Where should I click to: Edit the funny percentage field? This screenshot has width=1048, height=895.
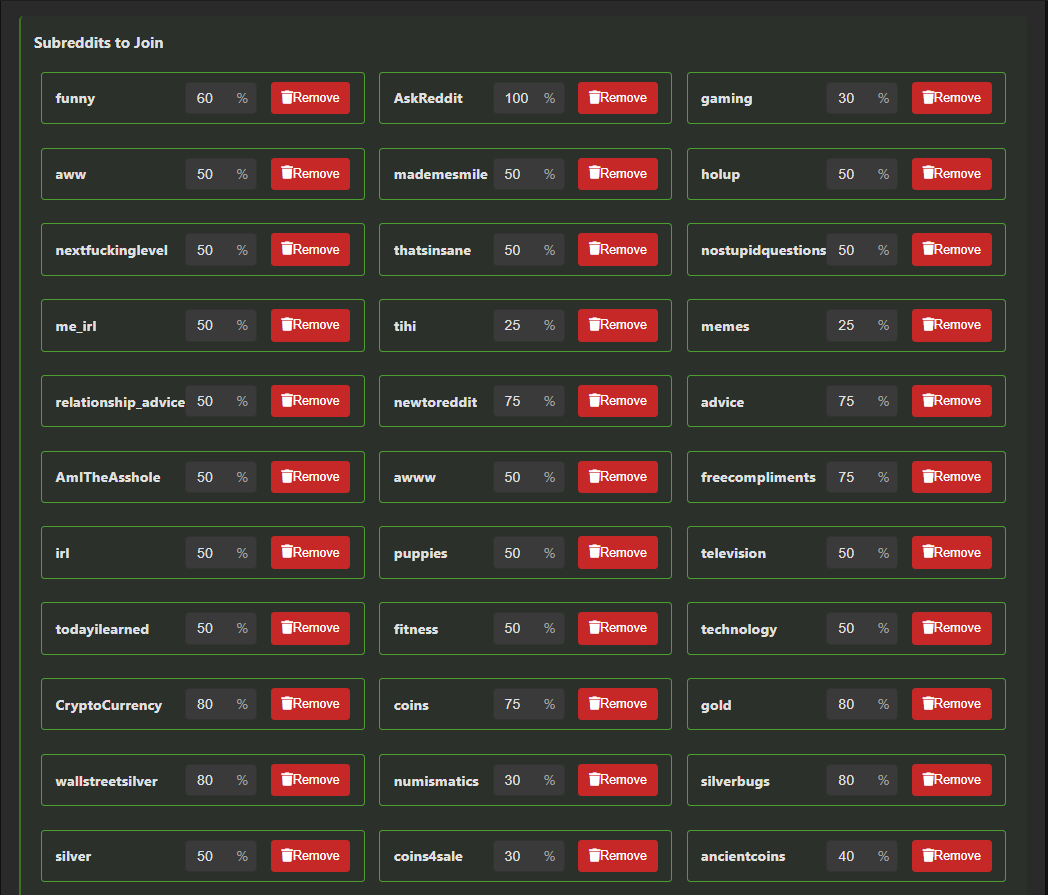(x=221, y=98)
